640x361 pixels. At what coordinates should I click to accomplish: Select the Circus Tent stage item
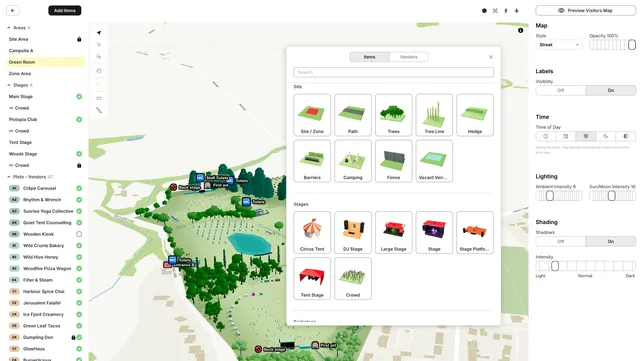coord(312,232)
